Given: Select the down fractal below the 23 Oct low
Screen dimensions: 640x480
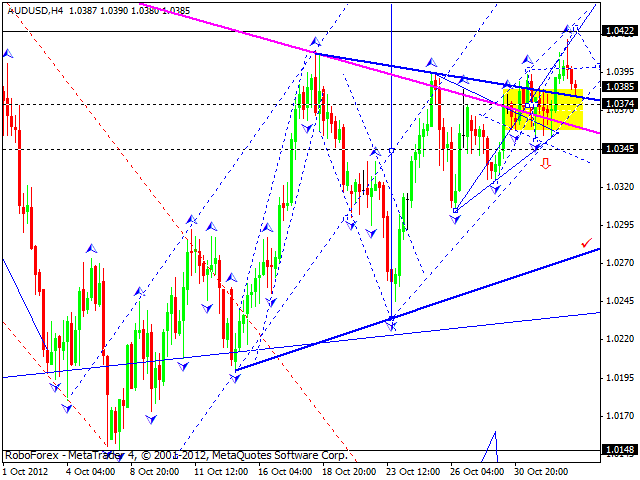Looking at the screenshot, I should click(x=391, y=326).
